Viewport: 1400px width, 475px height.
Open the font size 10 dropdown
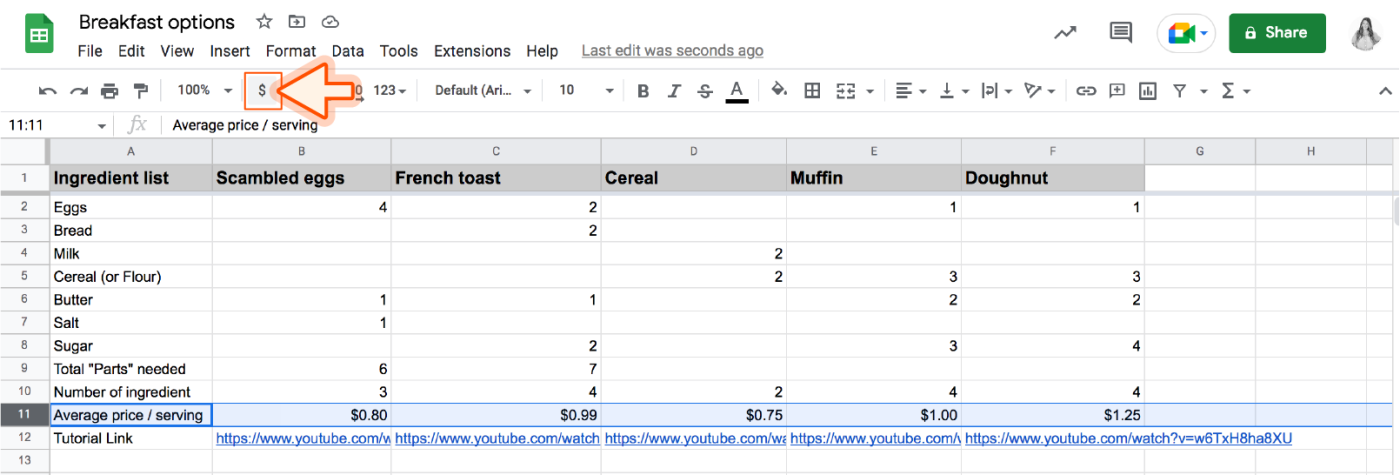pyautogui.click(x=586, y=90)
